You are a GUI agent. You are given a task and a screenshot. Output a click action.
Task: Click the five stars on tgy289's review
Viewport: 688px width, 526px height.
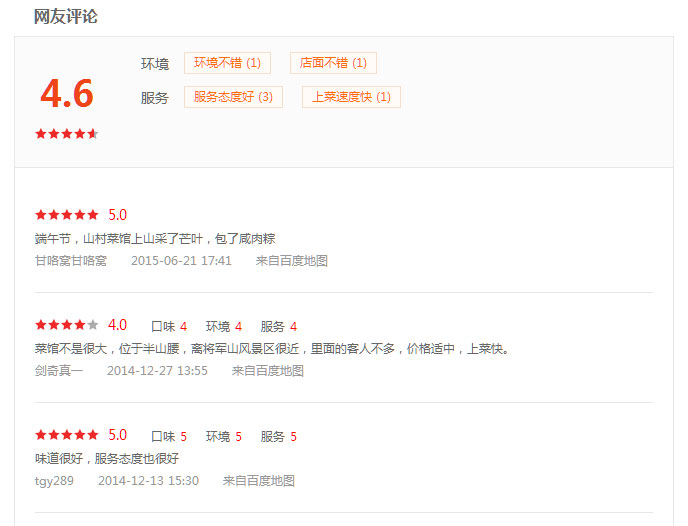pyautogui.click(x=67, y=435)
